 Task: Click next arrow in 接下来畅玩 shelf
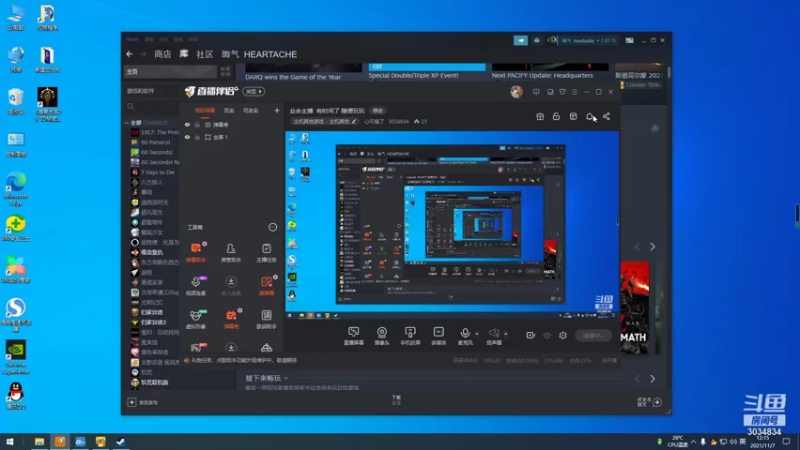pos(653,379)
